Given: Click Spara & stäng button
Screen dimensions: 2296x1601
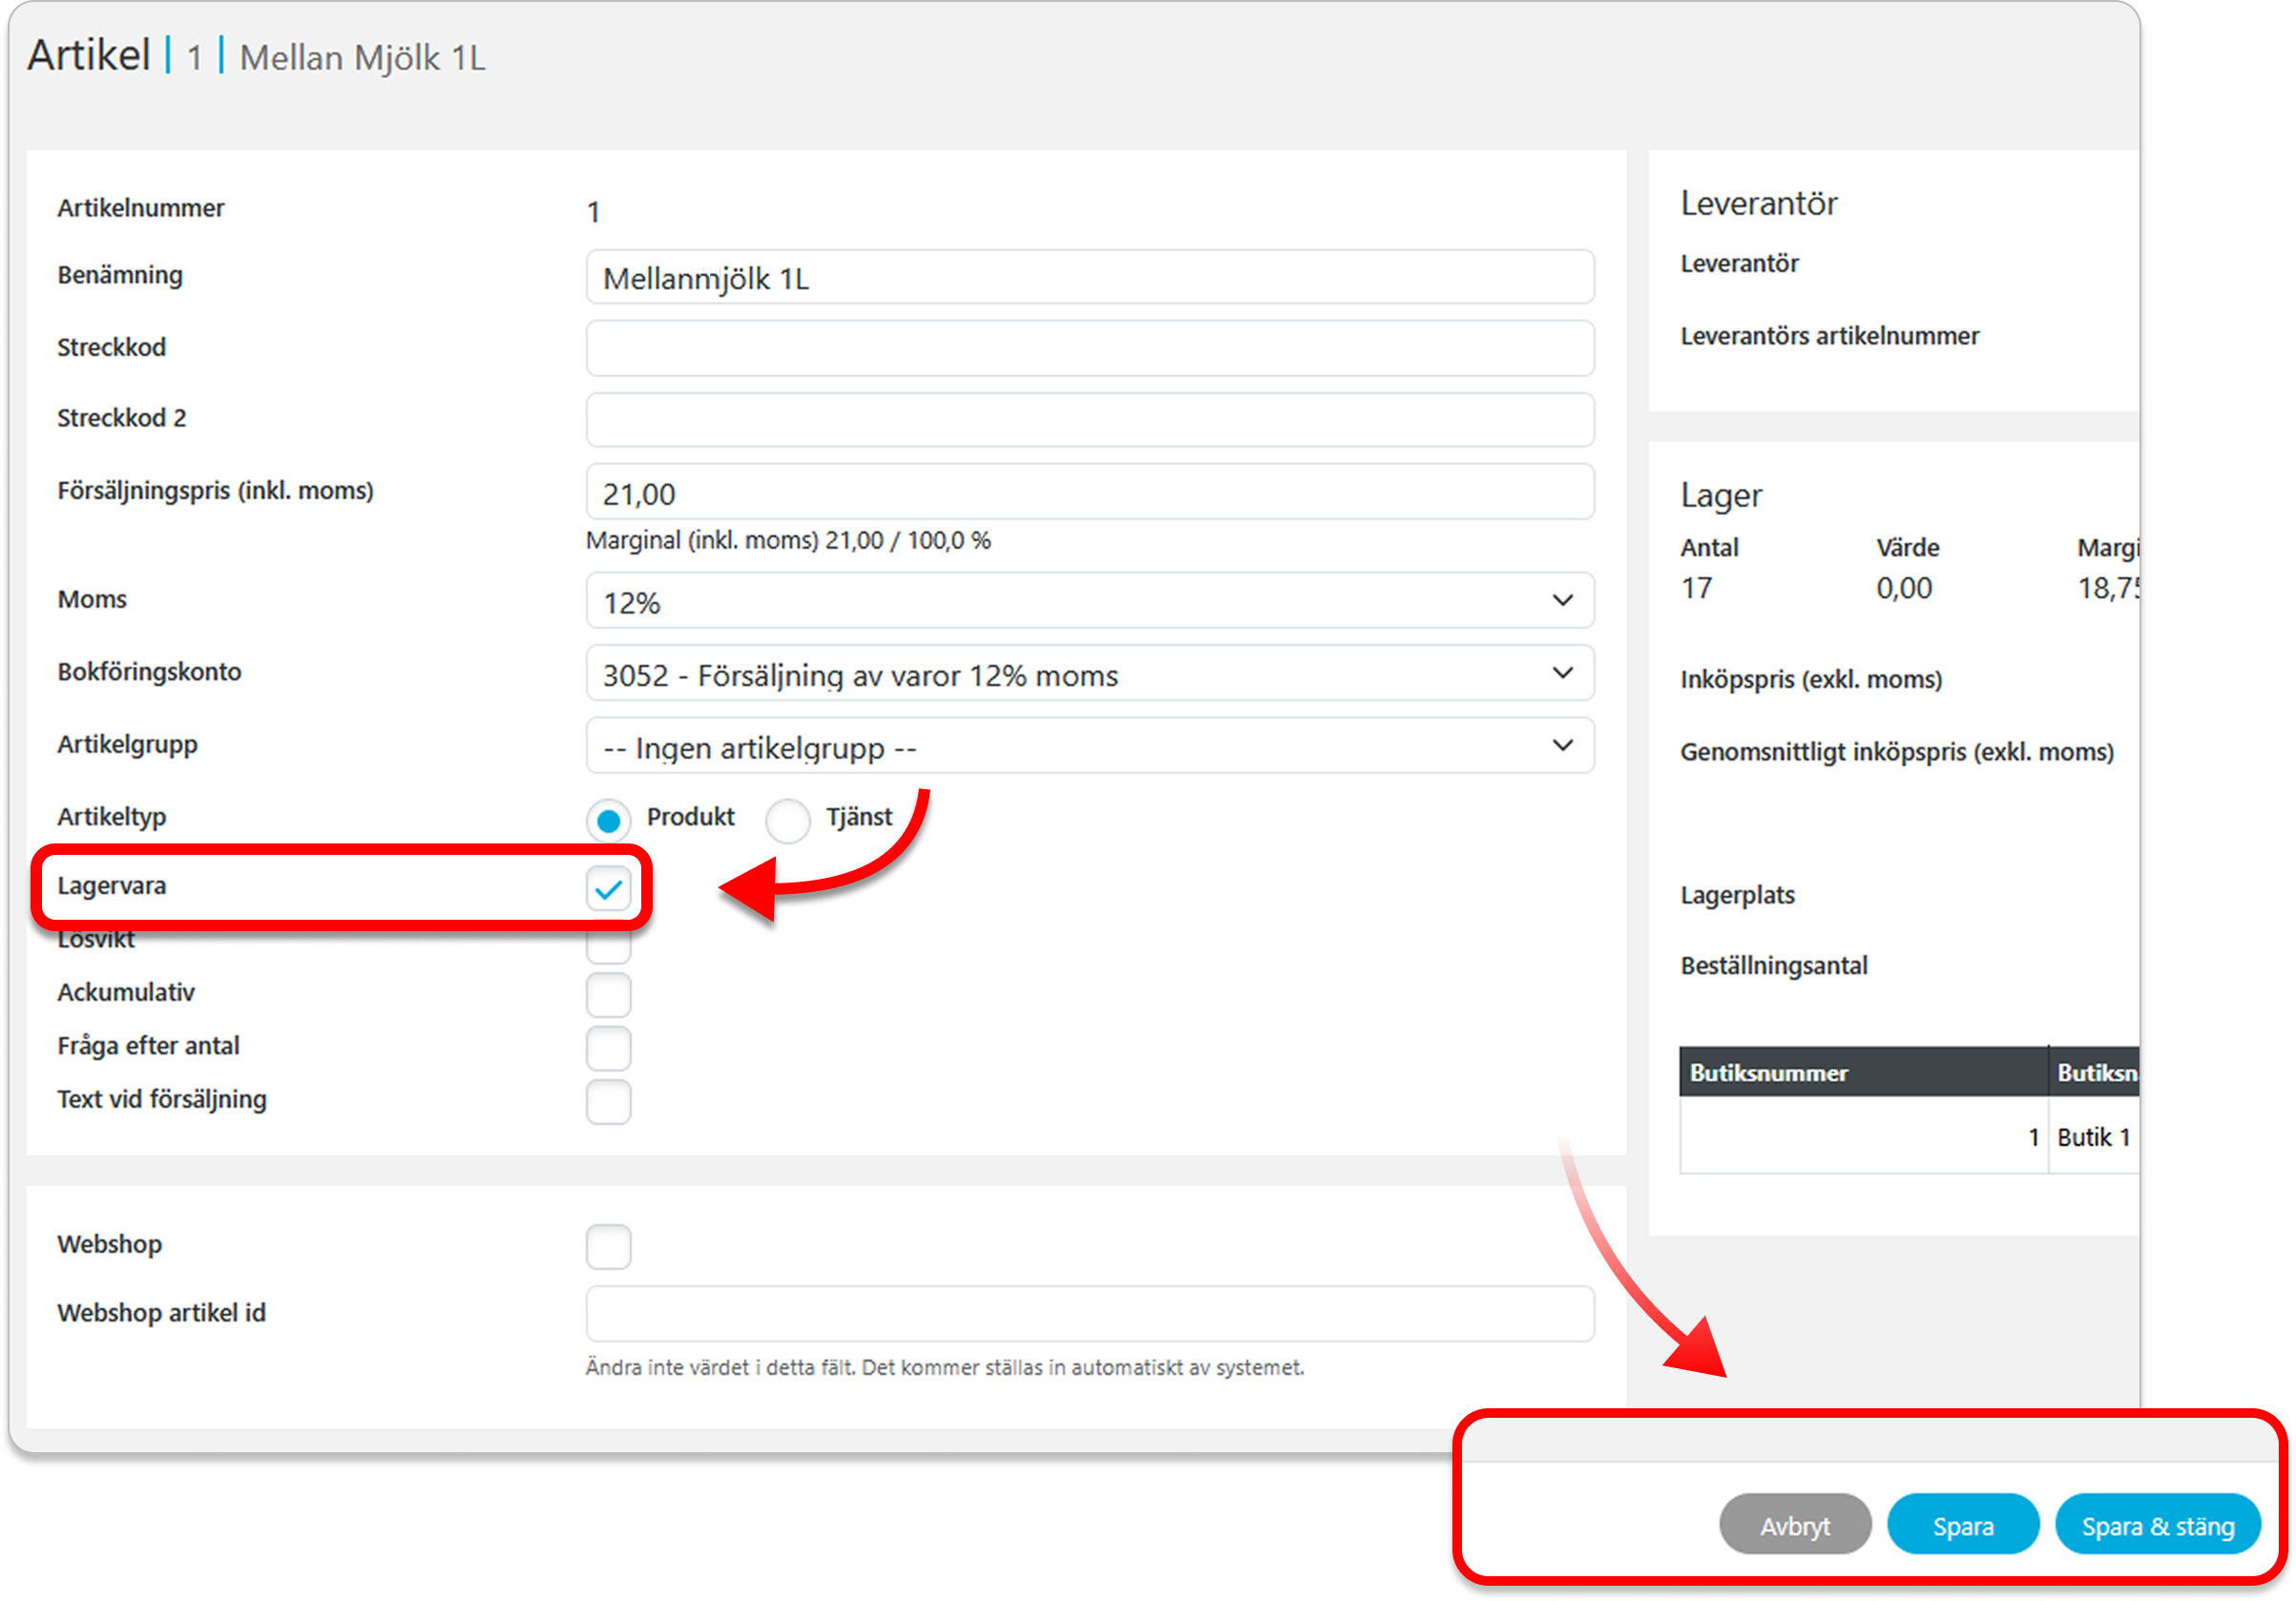Looking at the screenshot, I should point(2158,1524).
